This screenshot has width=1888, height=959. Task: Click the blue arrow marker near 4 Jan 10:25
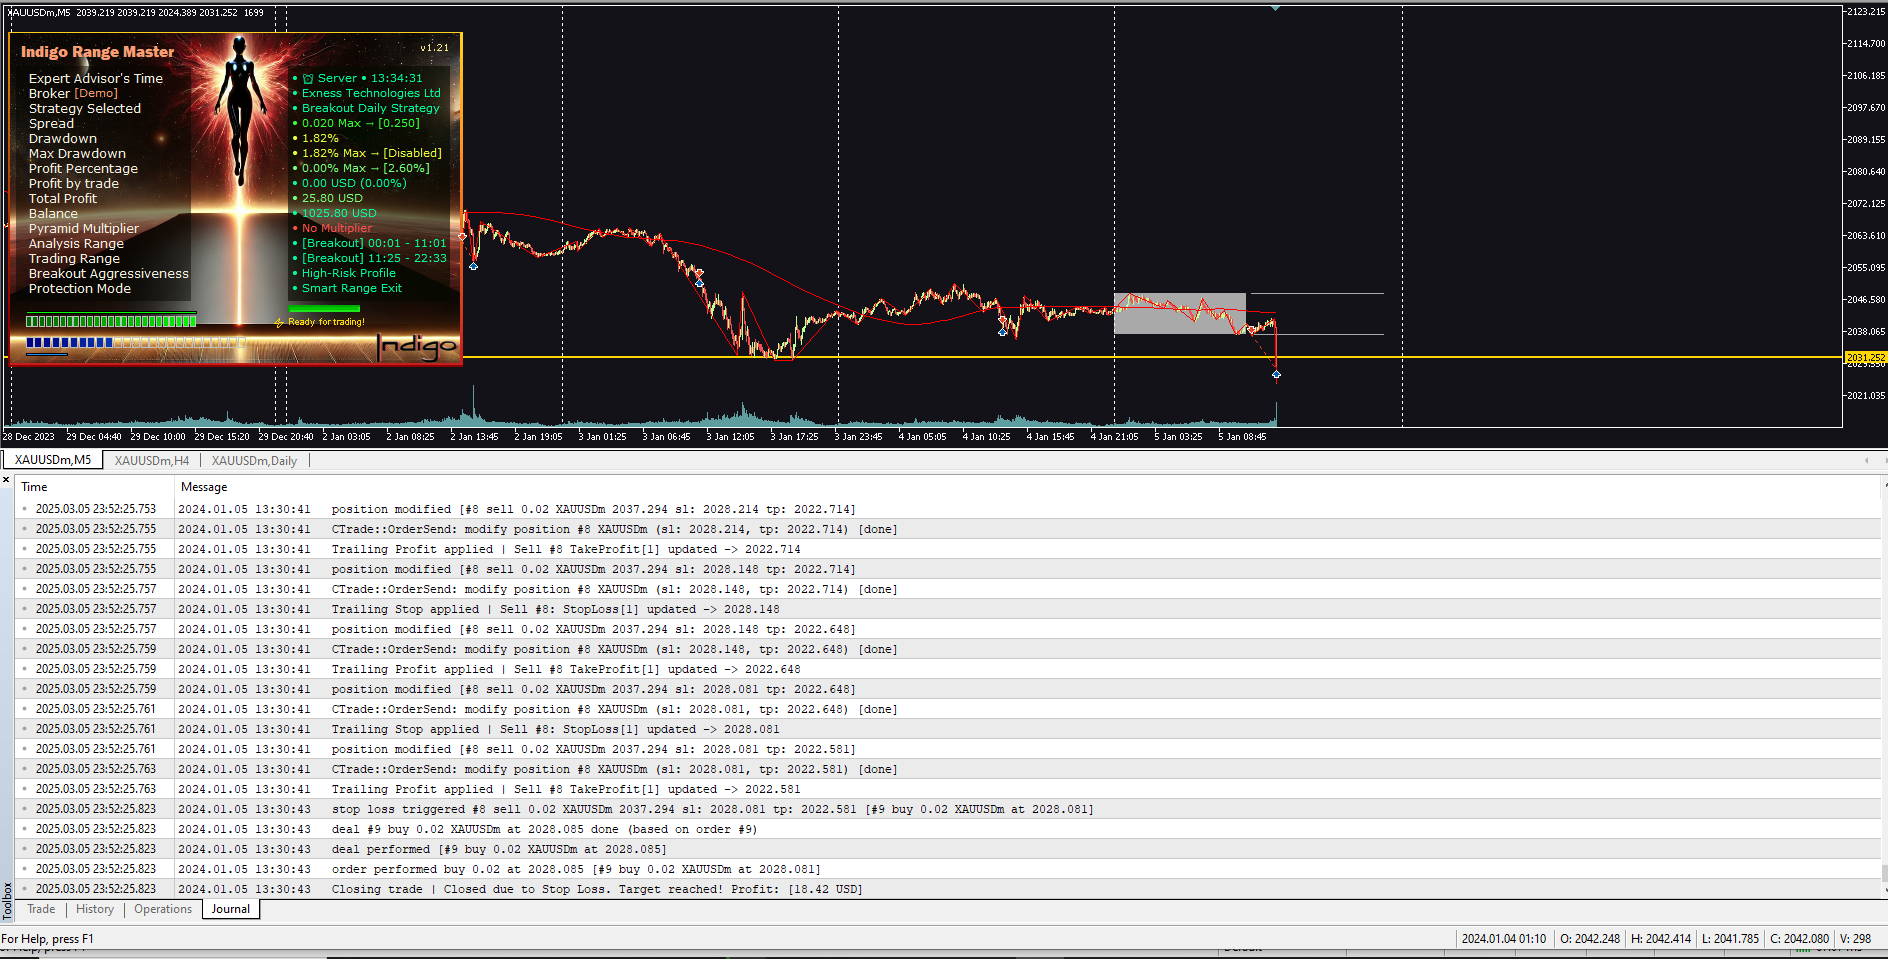coord(1002,332)
